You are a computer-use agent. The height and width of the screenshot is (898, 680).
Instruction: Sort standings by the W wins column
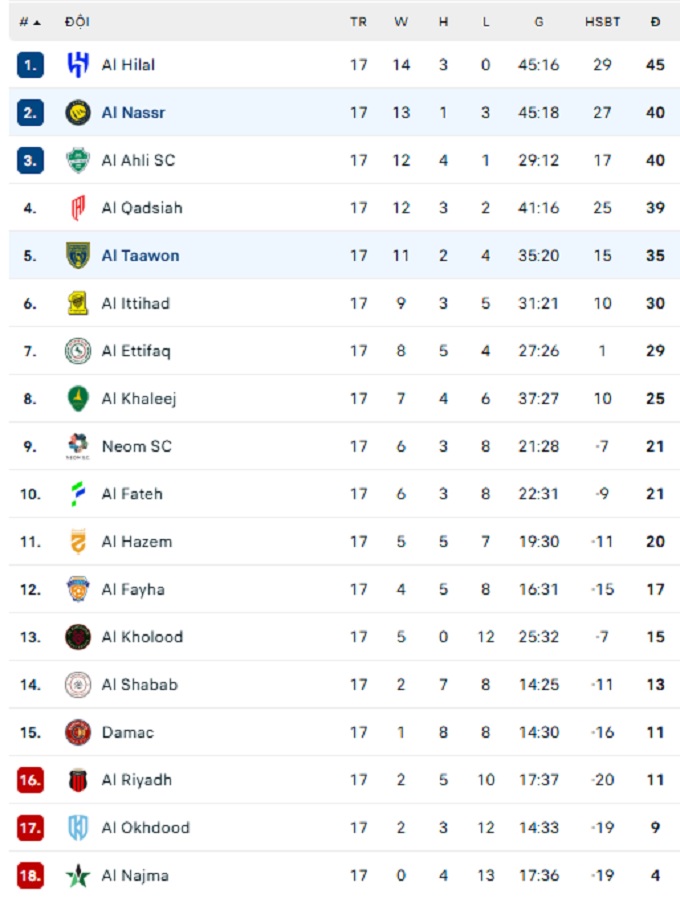[x=401, y=22]
